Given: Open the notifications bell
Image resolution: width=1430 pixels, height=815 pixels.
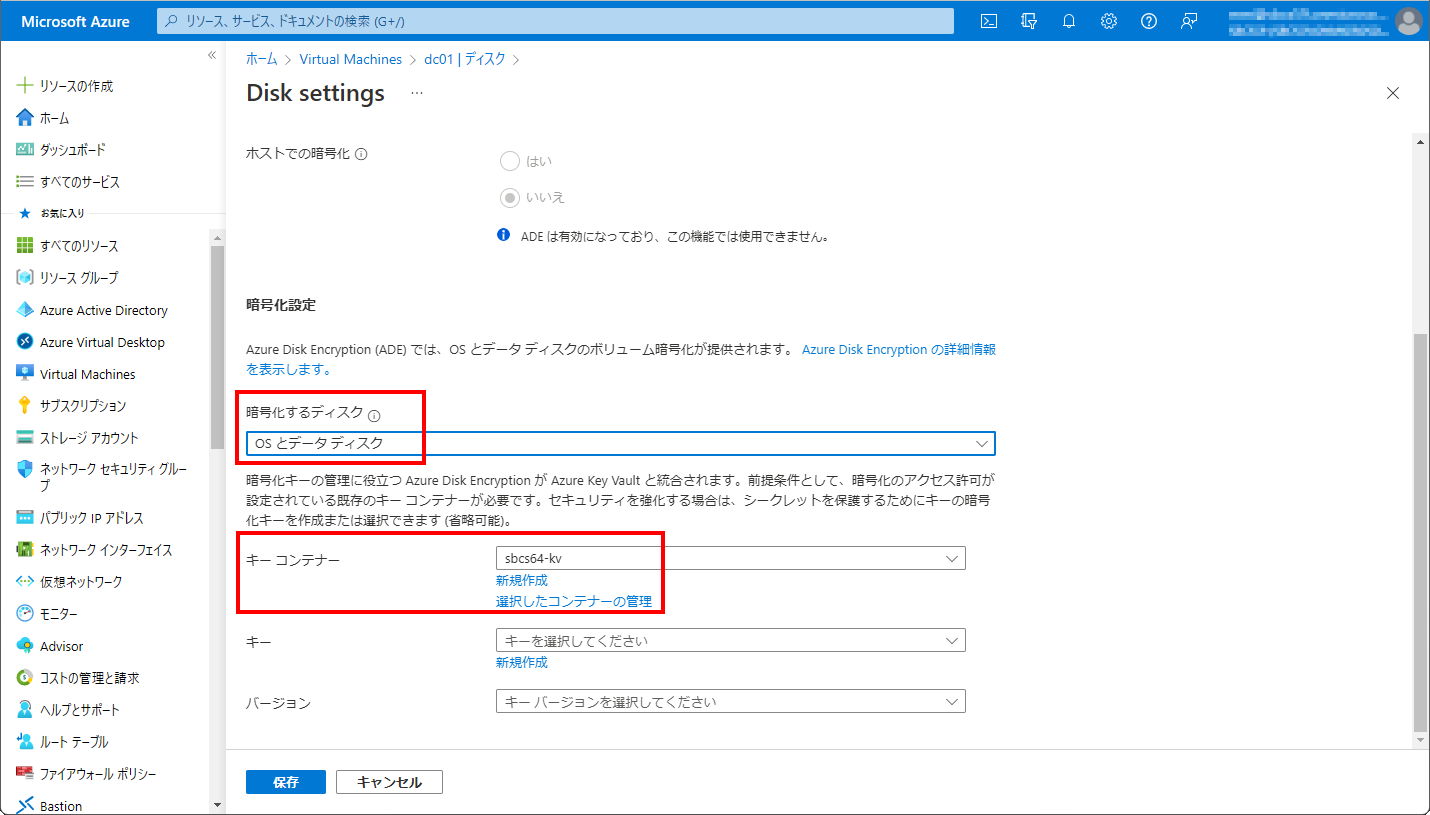Looking at the screenshot, I should tap(1068, 21).
